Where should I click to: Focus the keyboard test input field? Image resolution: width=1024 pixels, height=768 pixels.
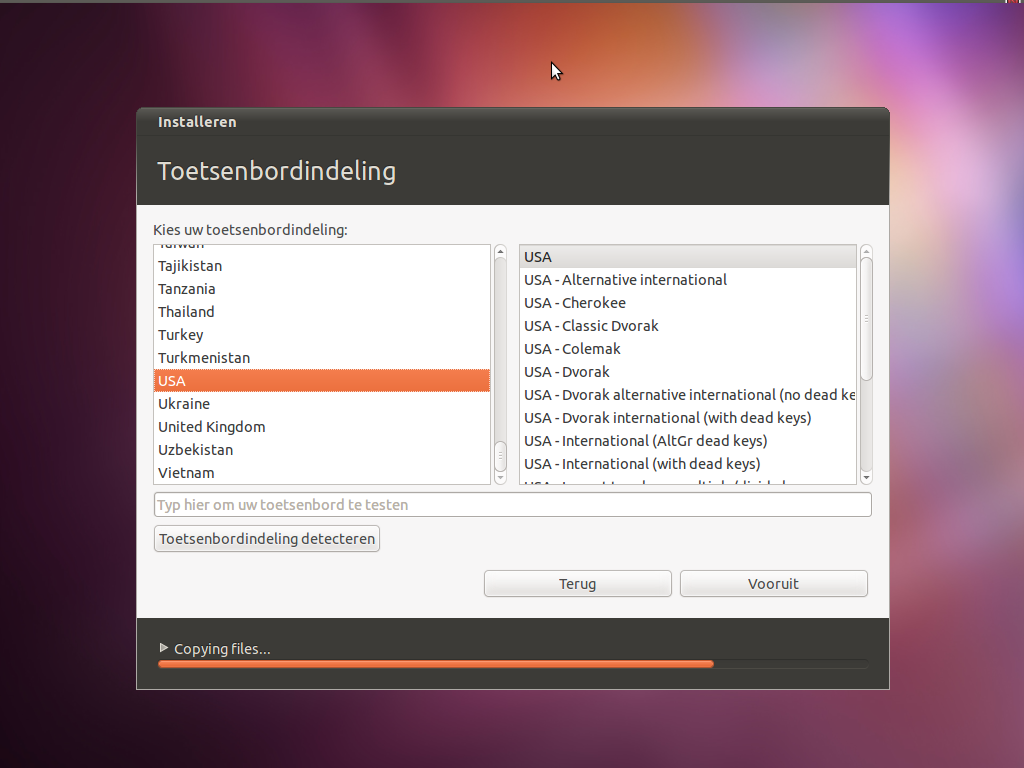[513, 505]
